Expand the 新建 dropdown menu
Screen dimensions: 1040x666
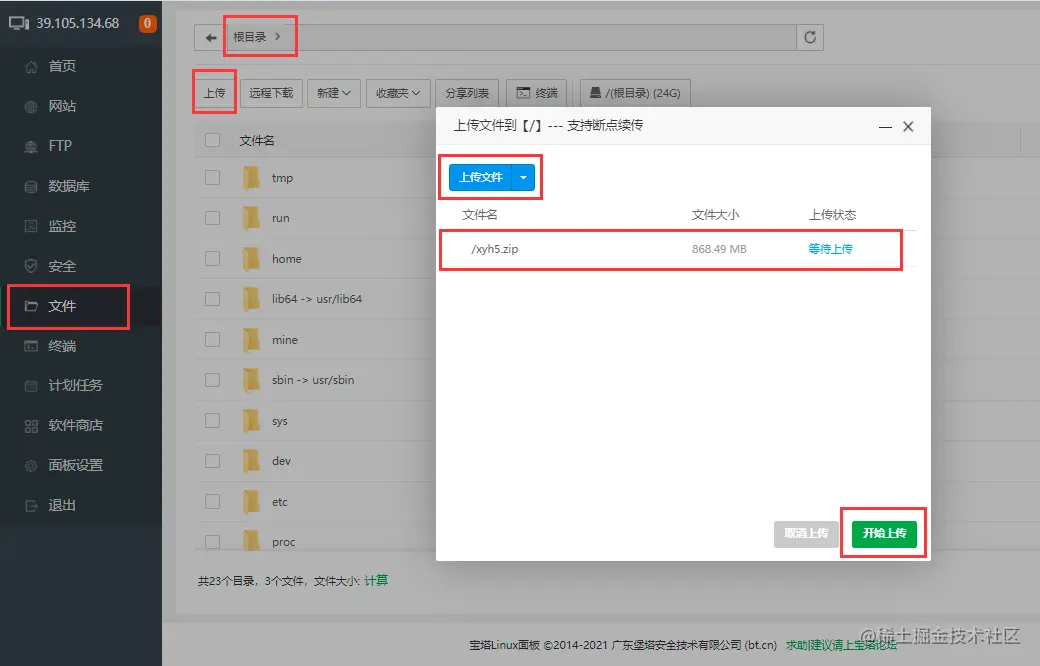335,92
